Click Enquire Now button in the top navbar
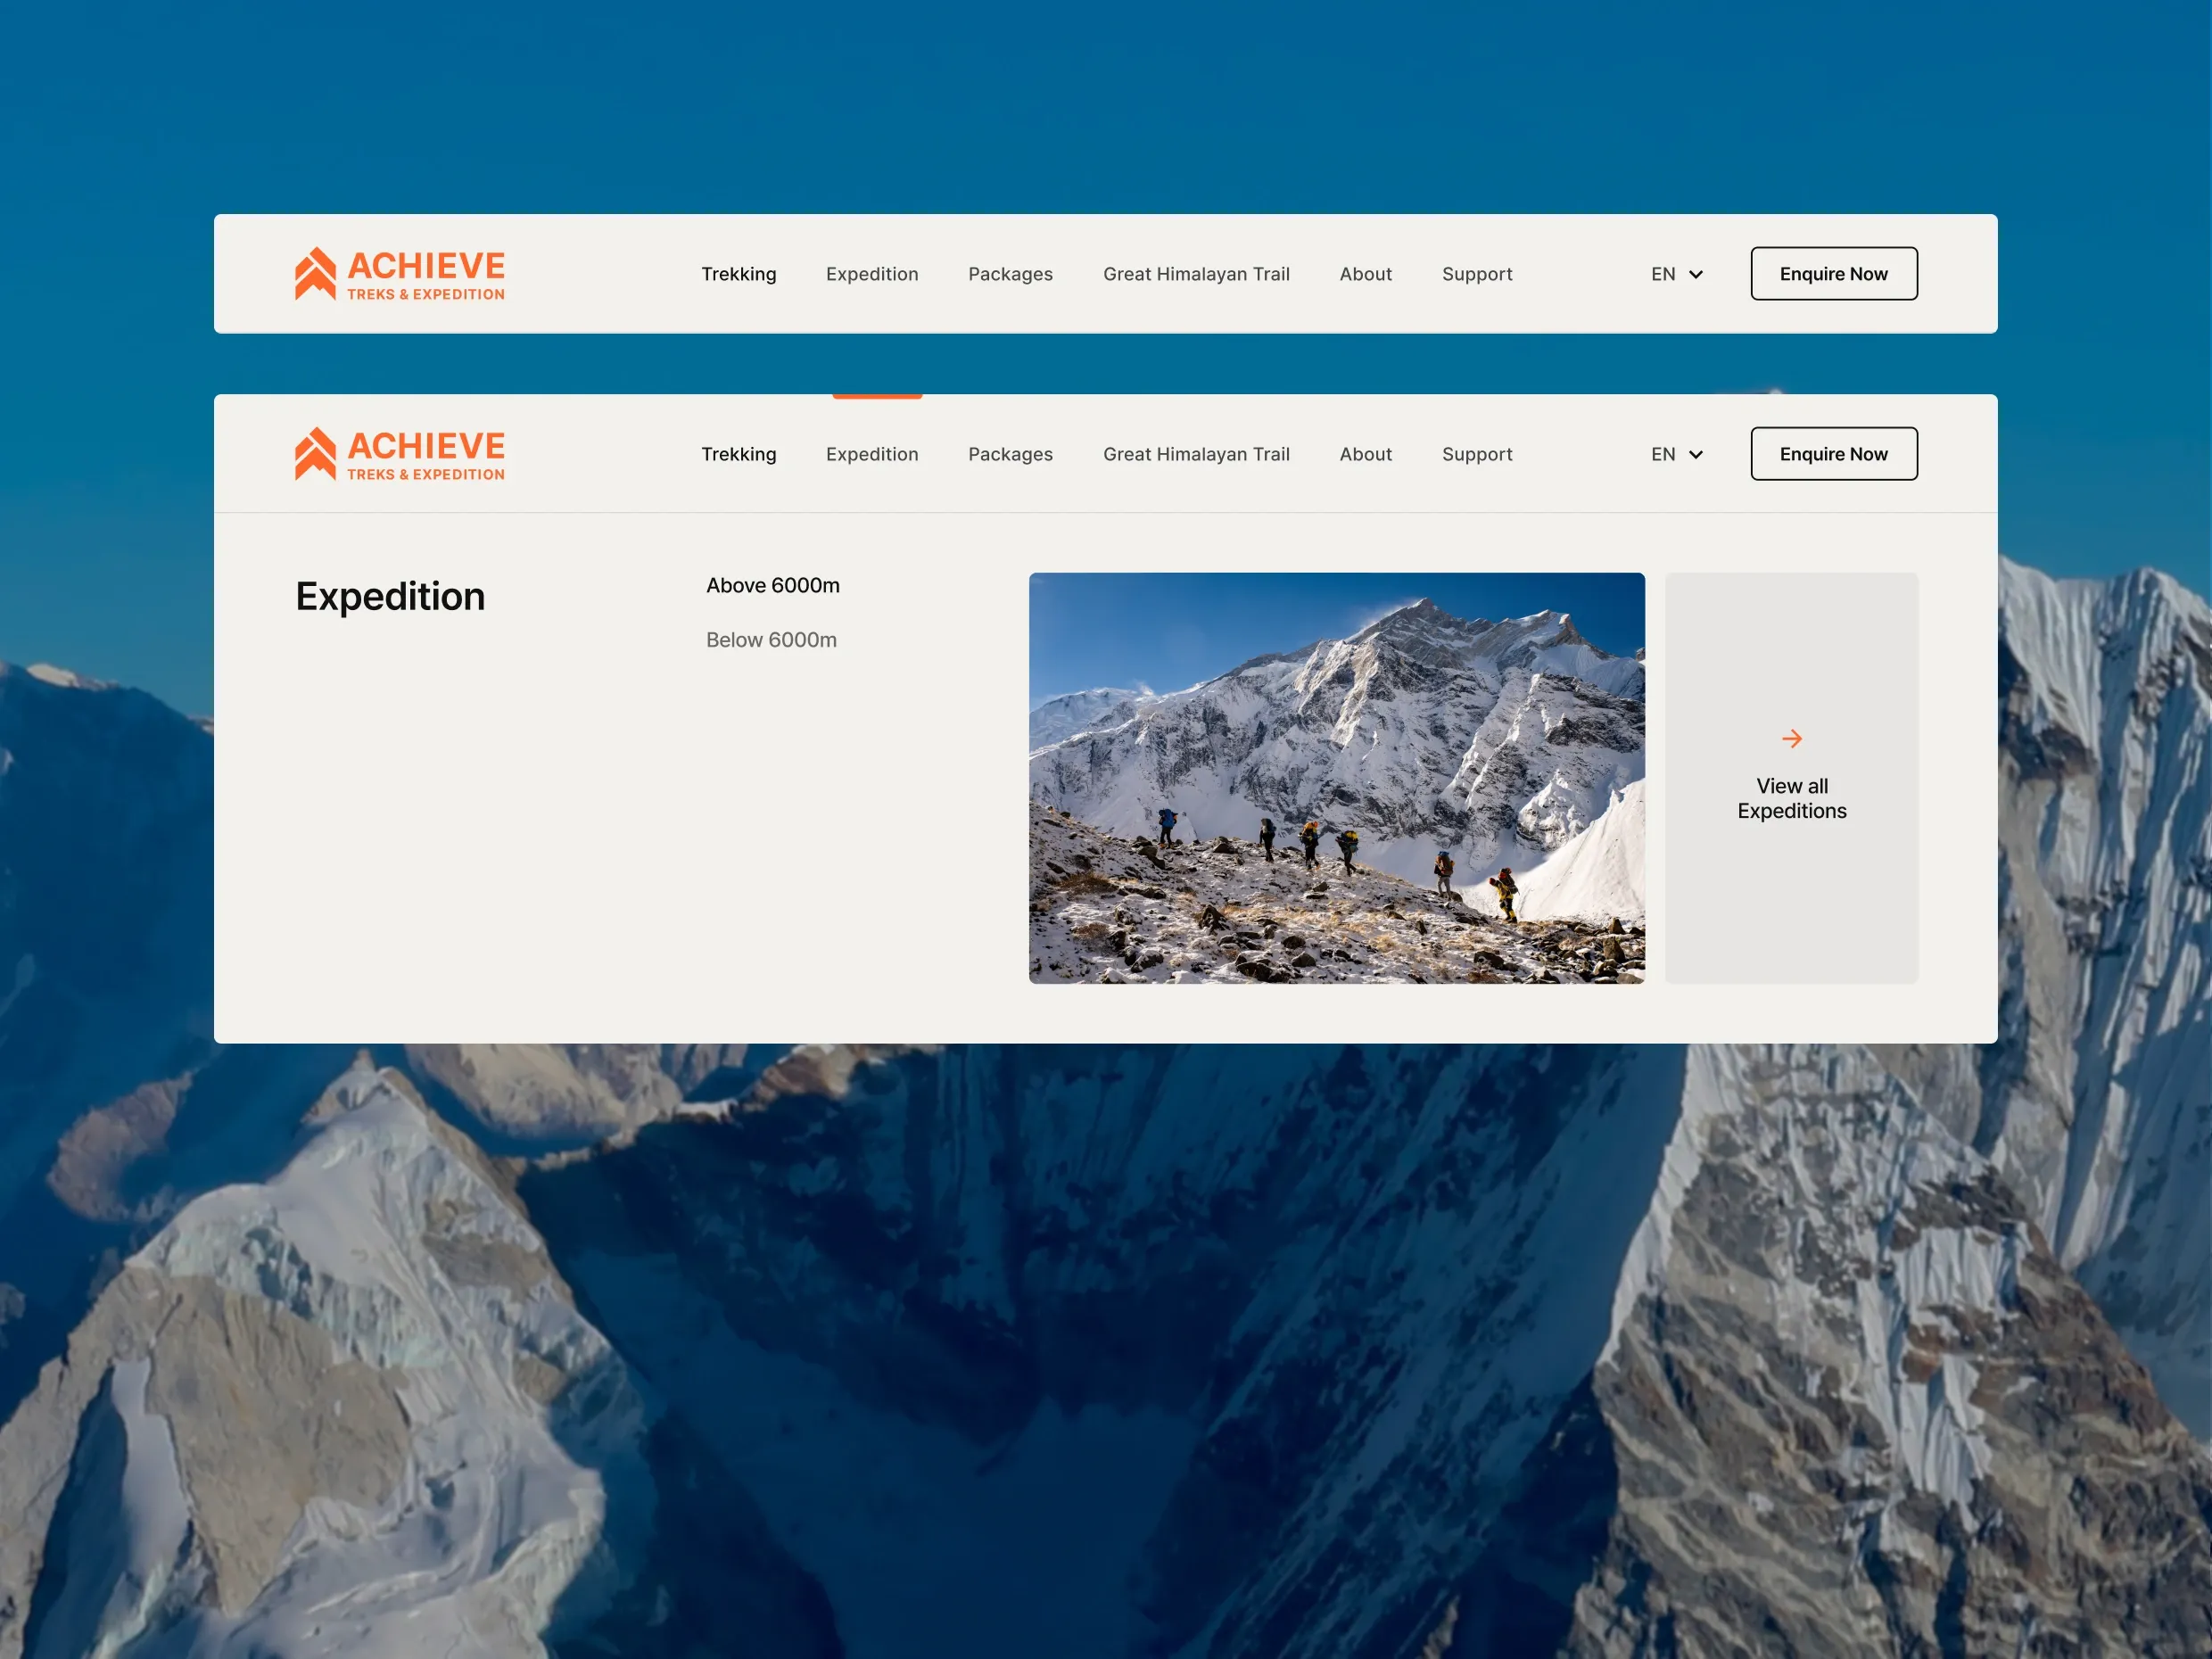2212x1659 pixels. [1833, 273]
